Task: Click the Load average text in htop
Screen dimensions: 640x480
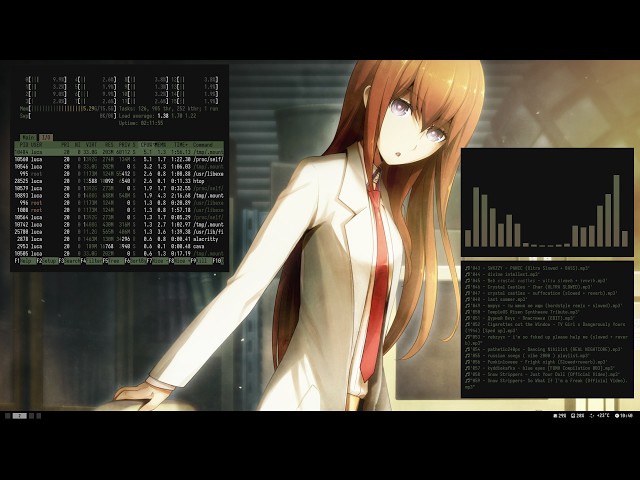Action: [x=157, y=116]
